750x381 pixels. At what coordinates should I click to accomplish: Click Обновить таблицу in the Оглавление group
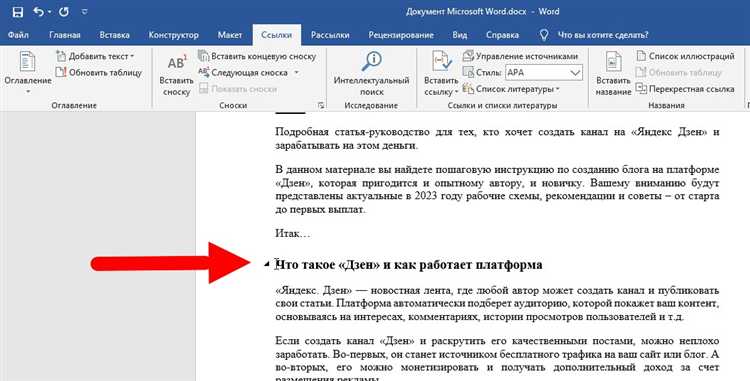pos(99,73)
